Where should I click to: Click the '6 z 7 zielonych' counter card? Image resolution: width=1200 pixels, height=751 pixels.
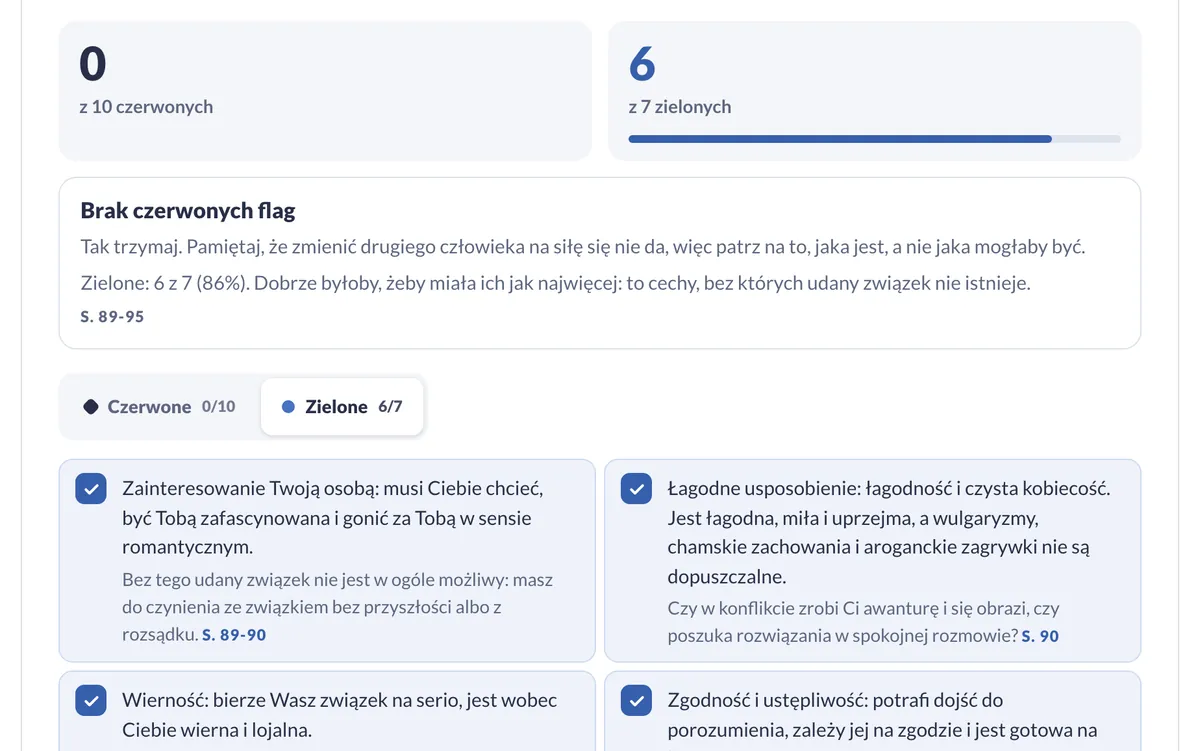point(874,91)
